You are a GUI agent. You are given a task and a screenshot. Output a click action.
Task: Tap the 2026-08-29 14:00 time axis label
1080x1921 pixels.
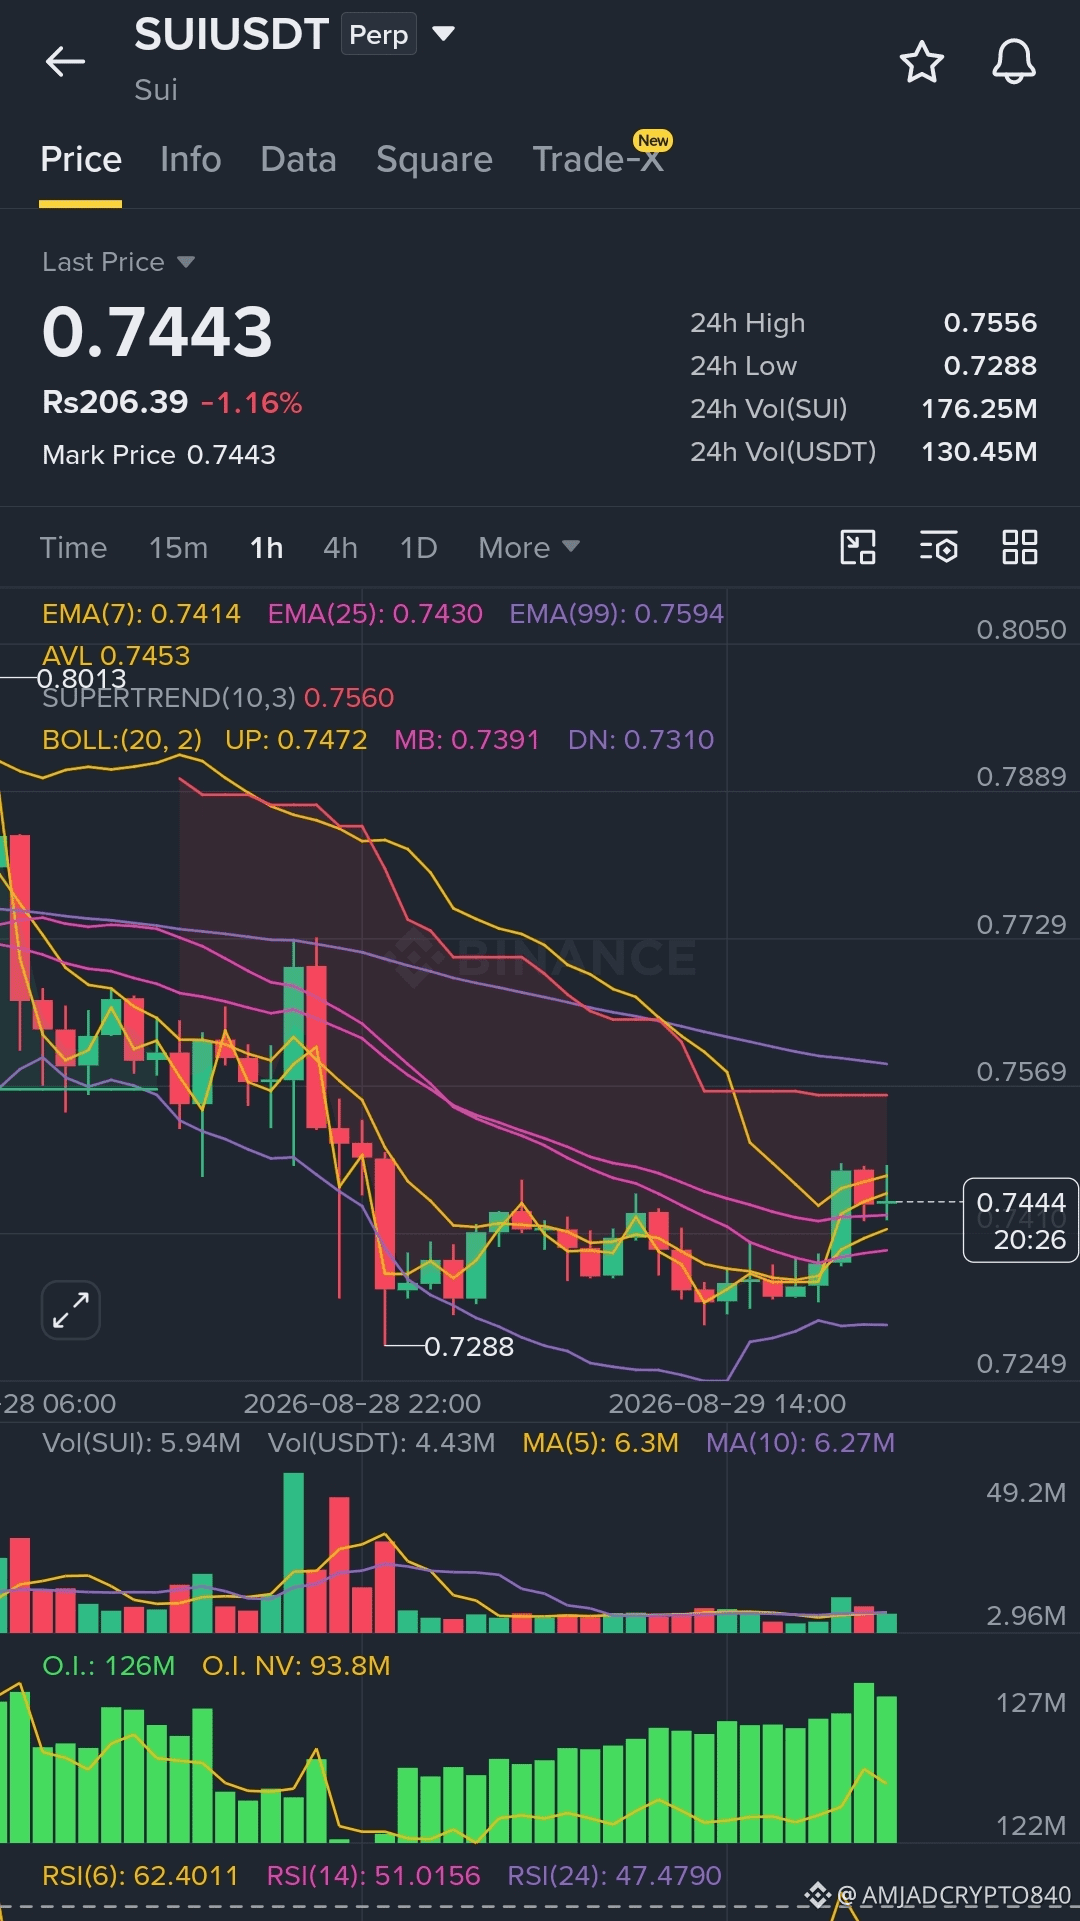pyautogui.click(x=727, y=1404)
